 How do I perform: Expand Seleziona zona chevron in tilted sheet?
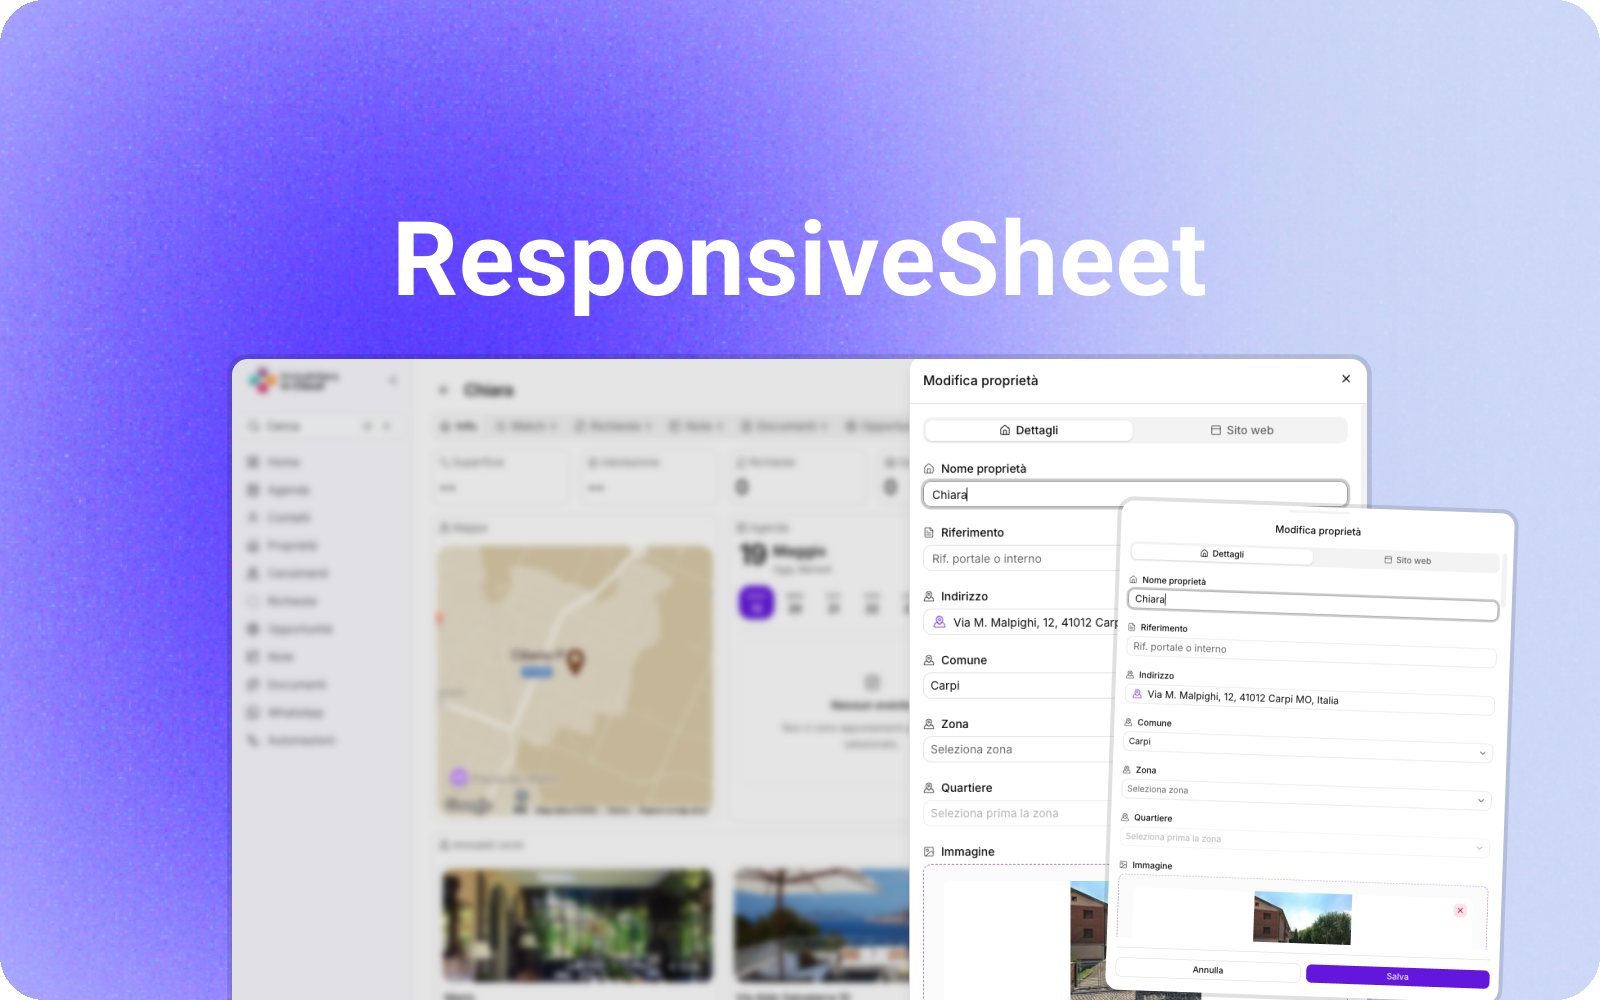pos(1480,801)
